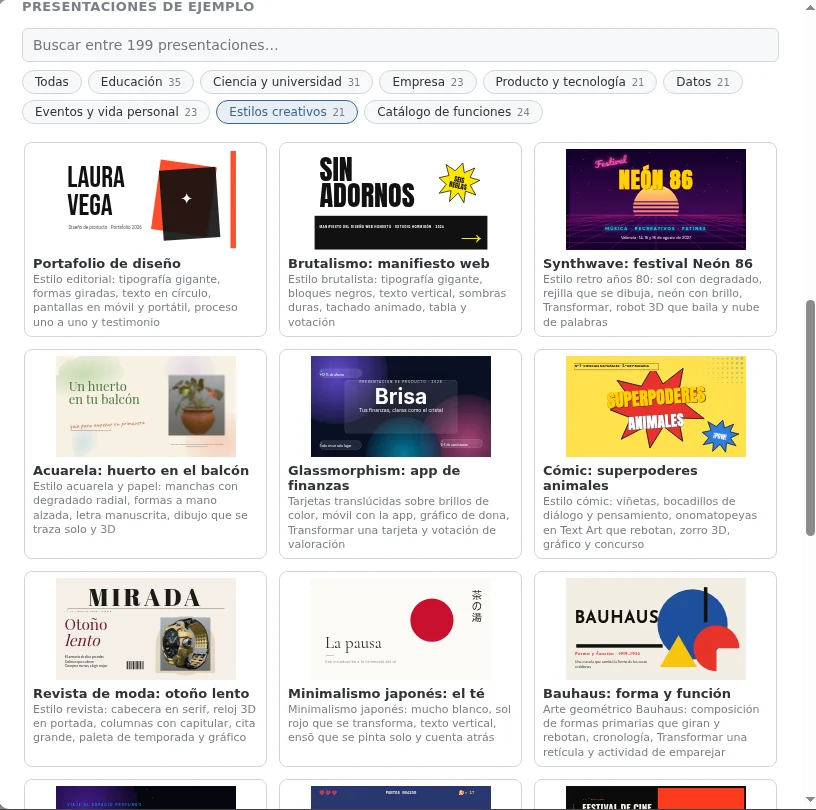Screen dimensions: 816x810
Task: Open Catálogo de funciones filter
Action: click(453, 112)
